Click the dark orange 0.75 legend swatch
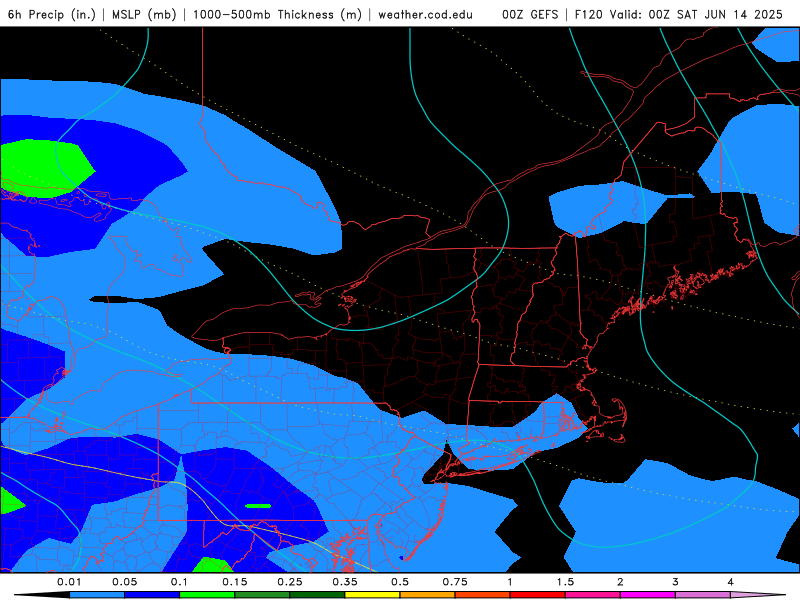 click(x=483, y=595)
